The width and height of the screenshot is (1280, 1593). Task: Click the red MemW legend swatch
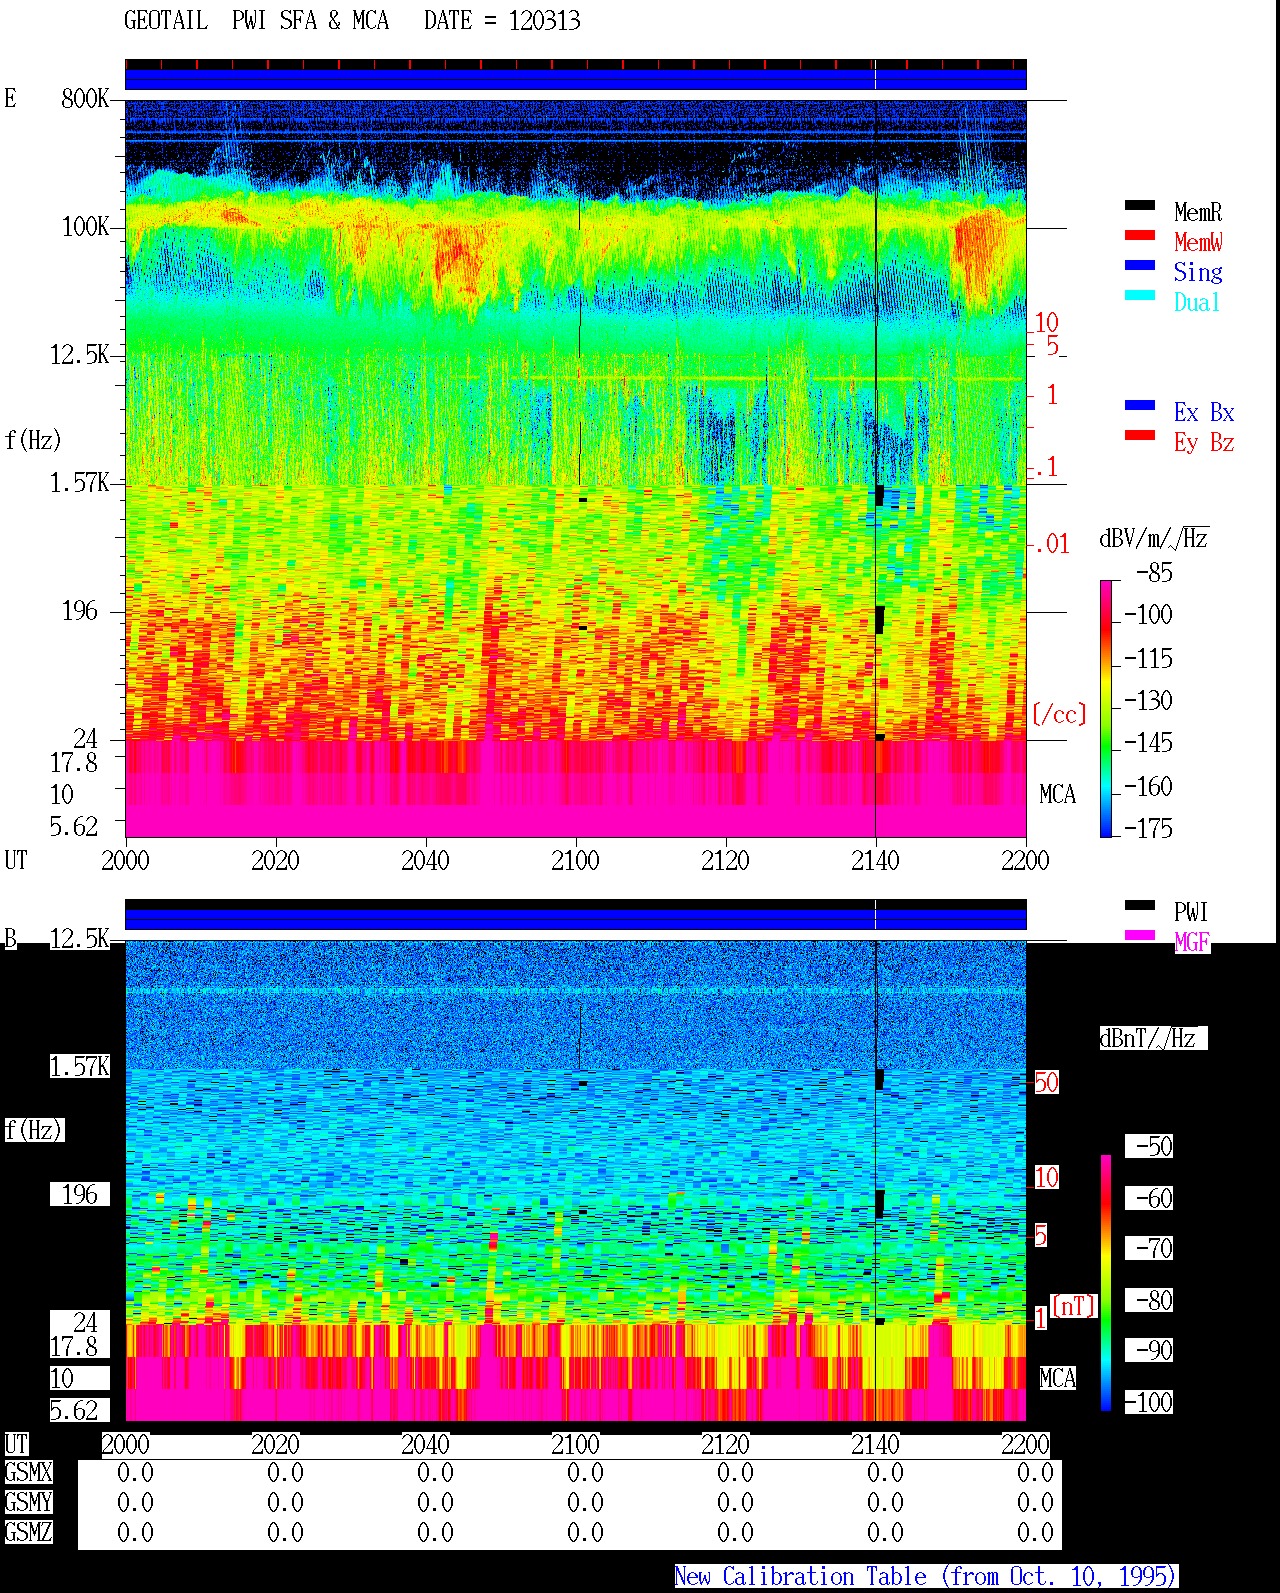click(x=1139, y=236)
